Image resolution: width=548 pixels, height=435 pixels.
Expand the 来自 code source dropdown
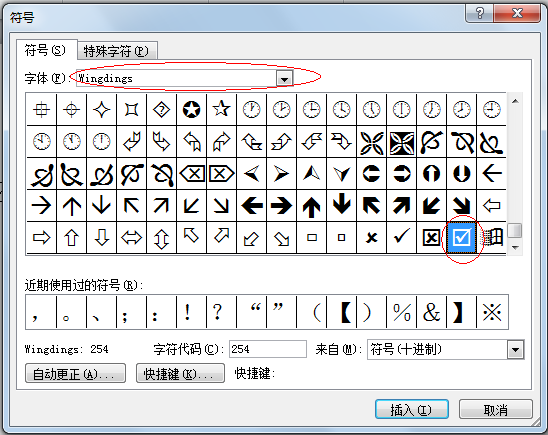coord(516,349)
